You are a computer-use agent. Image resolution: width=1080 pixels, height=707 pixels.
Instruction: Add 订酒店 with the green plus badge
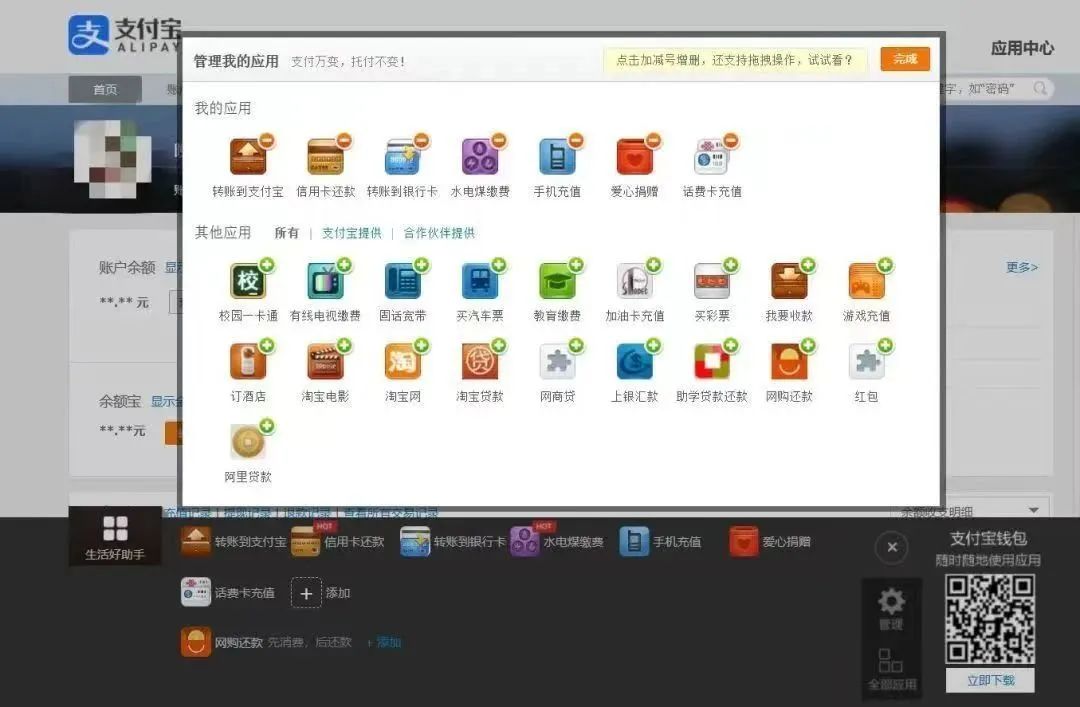[x=267, y=346]
